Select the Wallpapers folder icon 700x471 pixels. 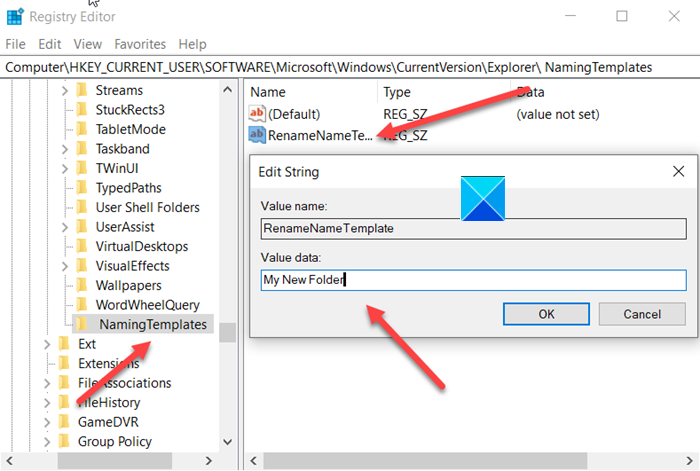click(82, 285)
